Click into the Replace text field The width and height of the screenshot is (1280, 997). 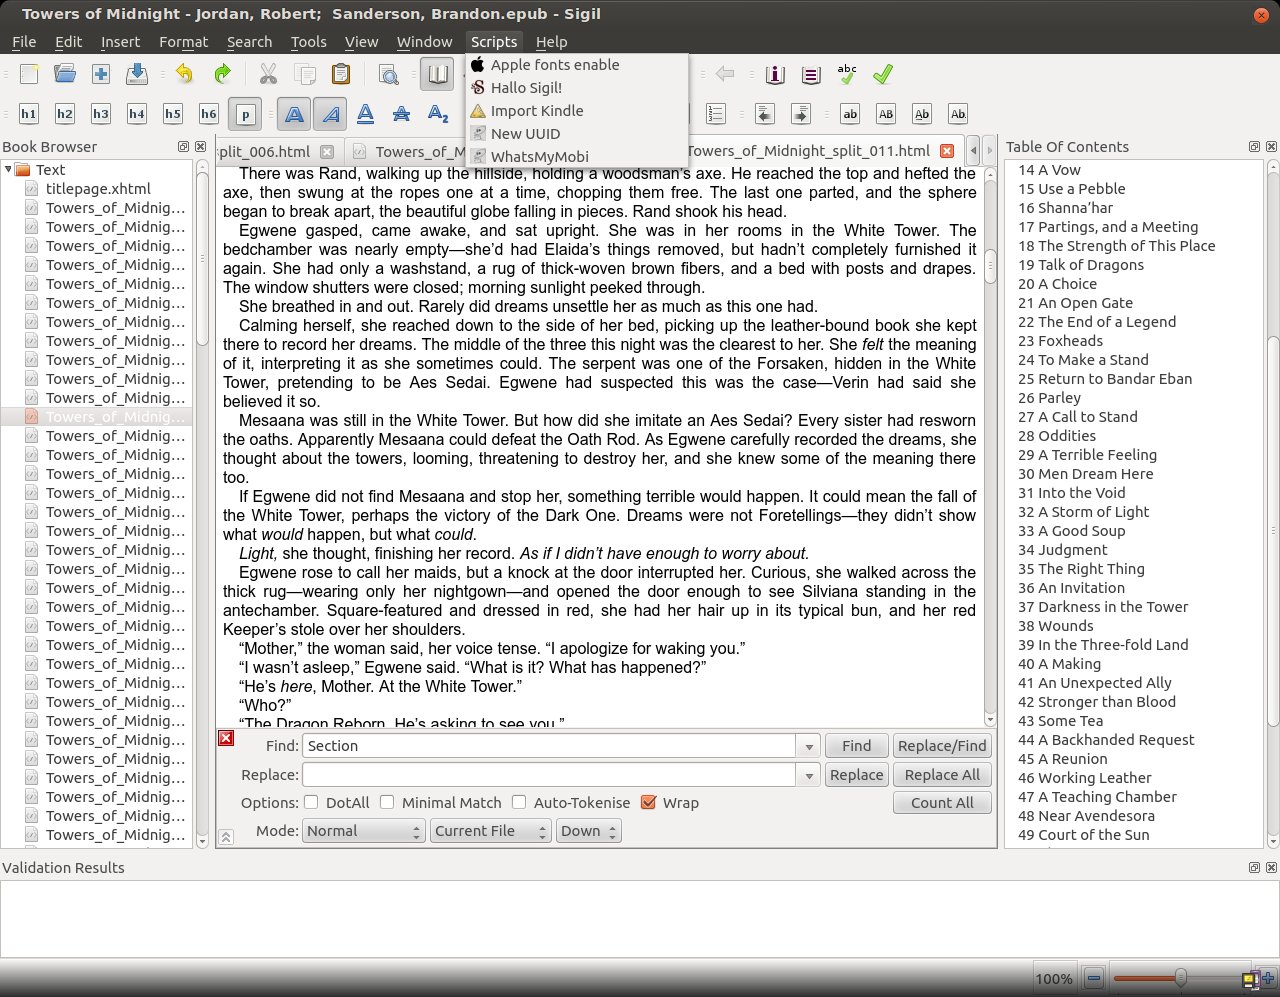pos(549,775)
